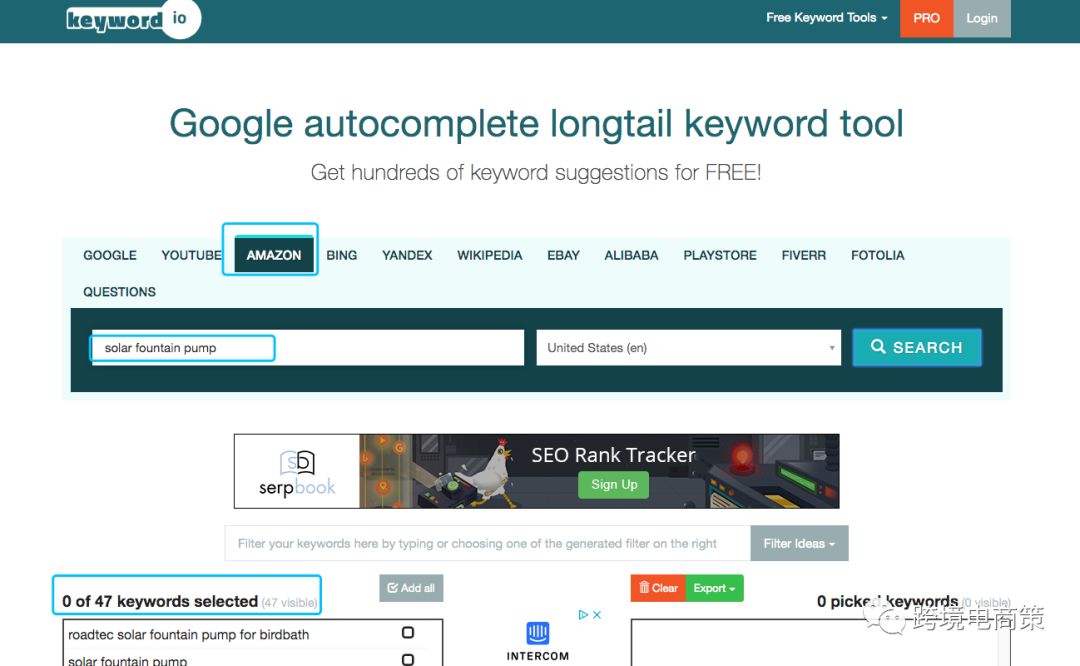
Task: Open the serpbook logo advertisement
Action: pyautogui.click(x=297, y=472)
